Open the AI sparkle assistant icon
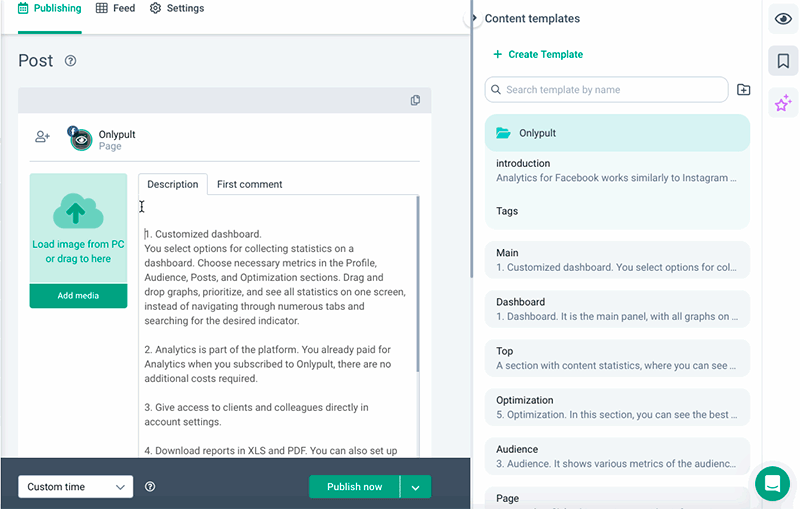 (783, 102)
